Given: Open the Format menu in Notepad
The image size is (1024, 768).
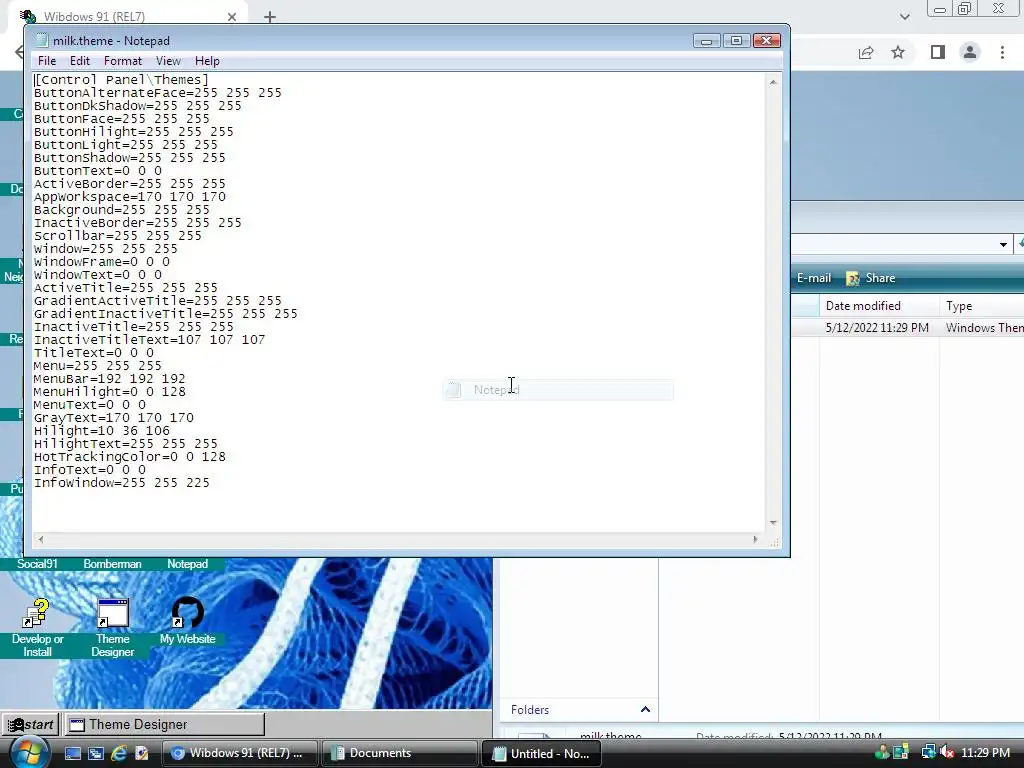Looking at the screenshot, I should 123,61.
